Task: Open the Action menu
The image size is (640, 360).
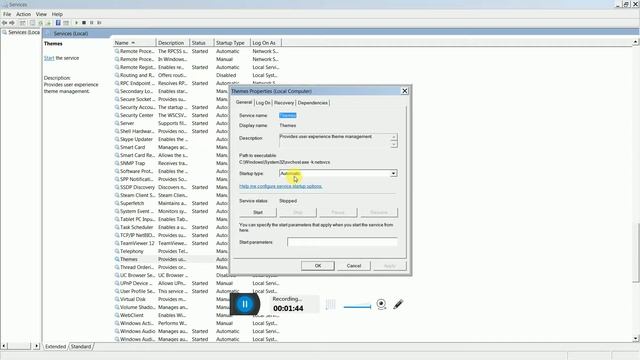Action: [x=23, y=14]
